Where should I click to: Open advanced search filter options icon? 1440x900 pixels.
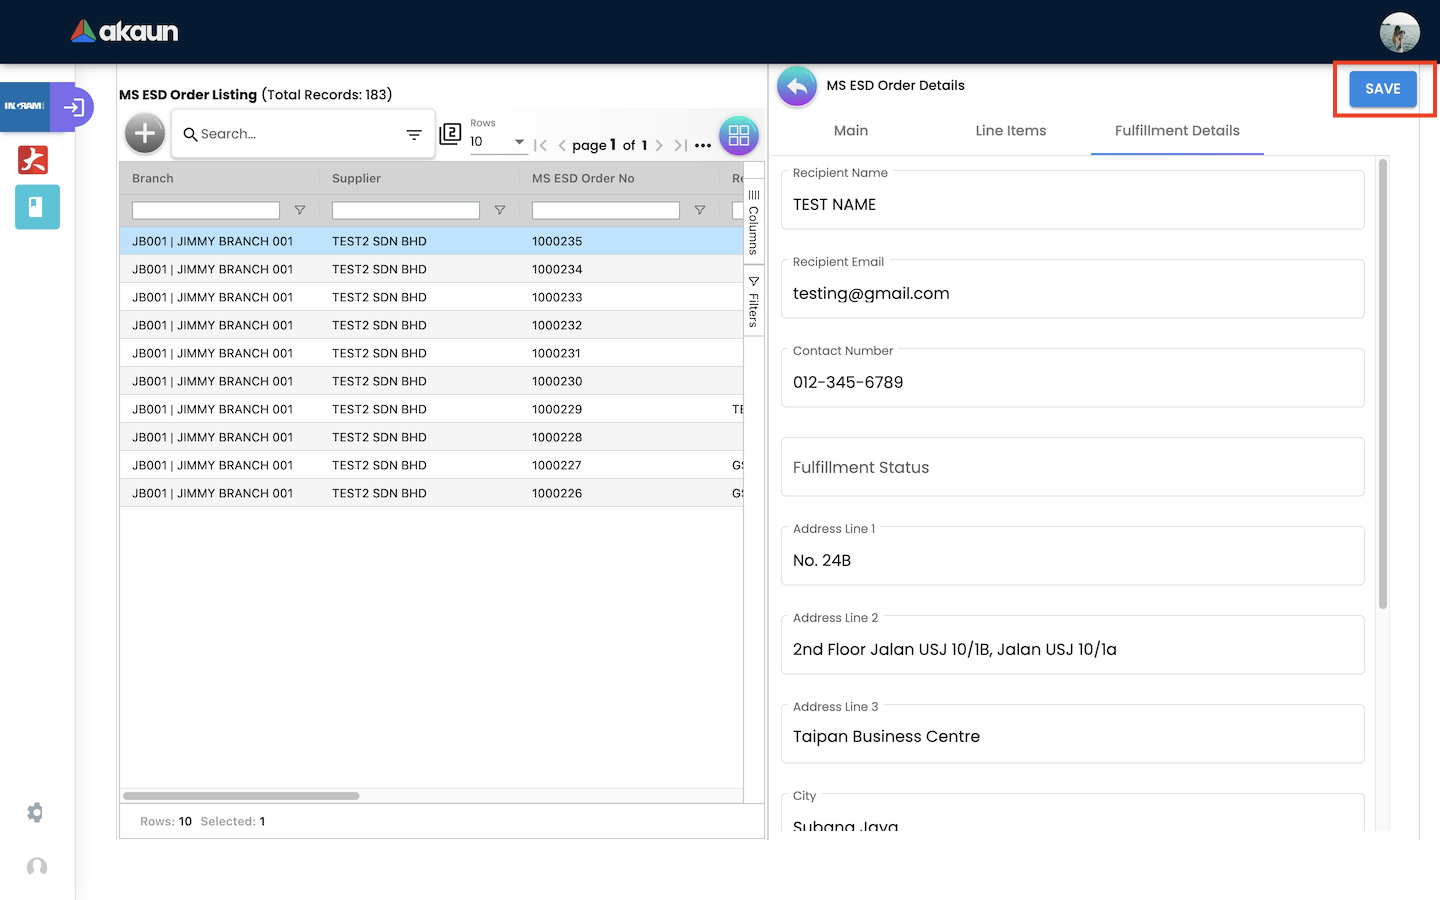coord(414,135)
